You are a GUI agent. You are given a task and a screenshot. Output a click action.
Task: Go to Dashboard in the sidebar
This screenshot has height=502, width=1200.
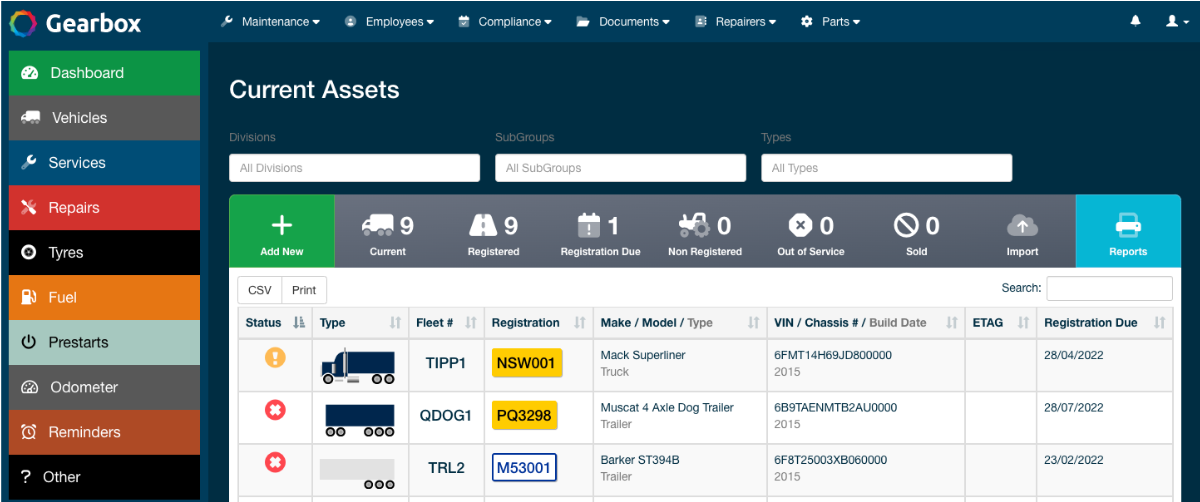click(x=104, y=73)
